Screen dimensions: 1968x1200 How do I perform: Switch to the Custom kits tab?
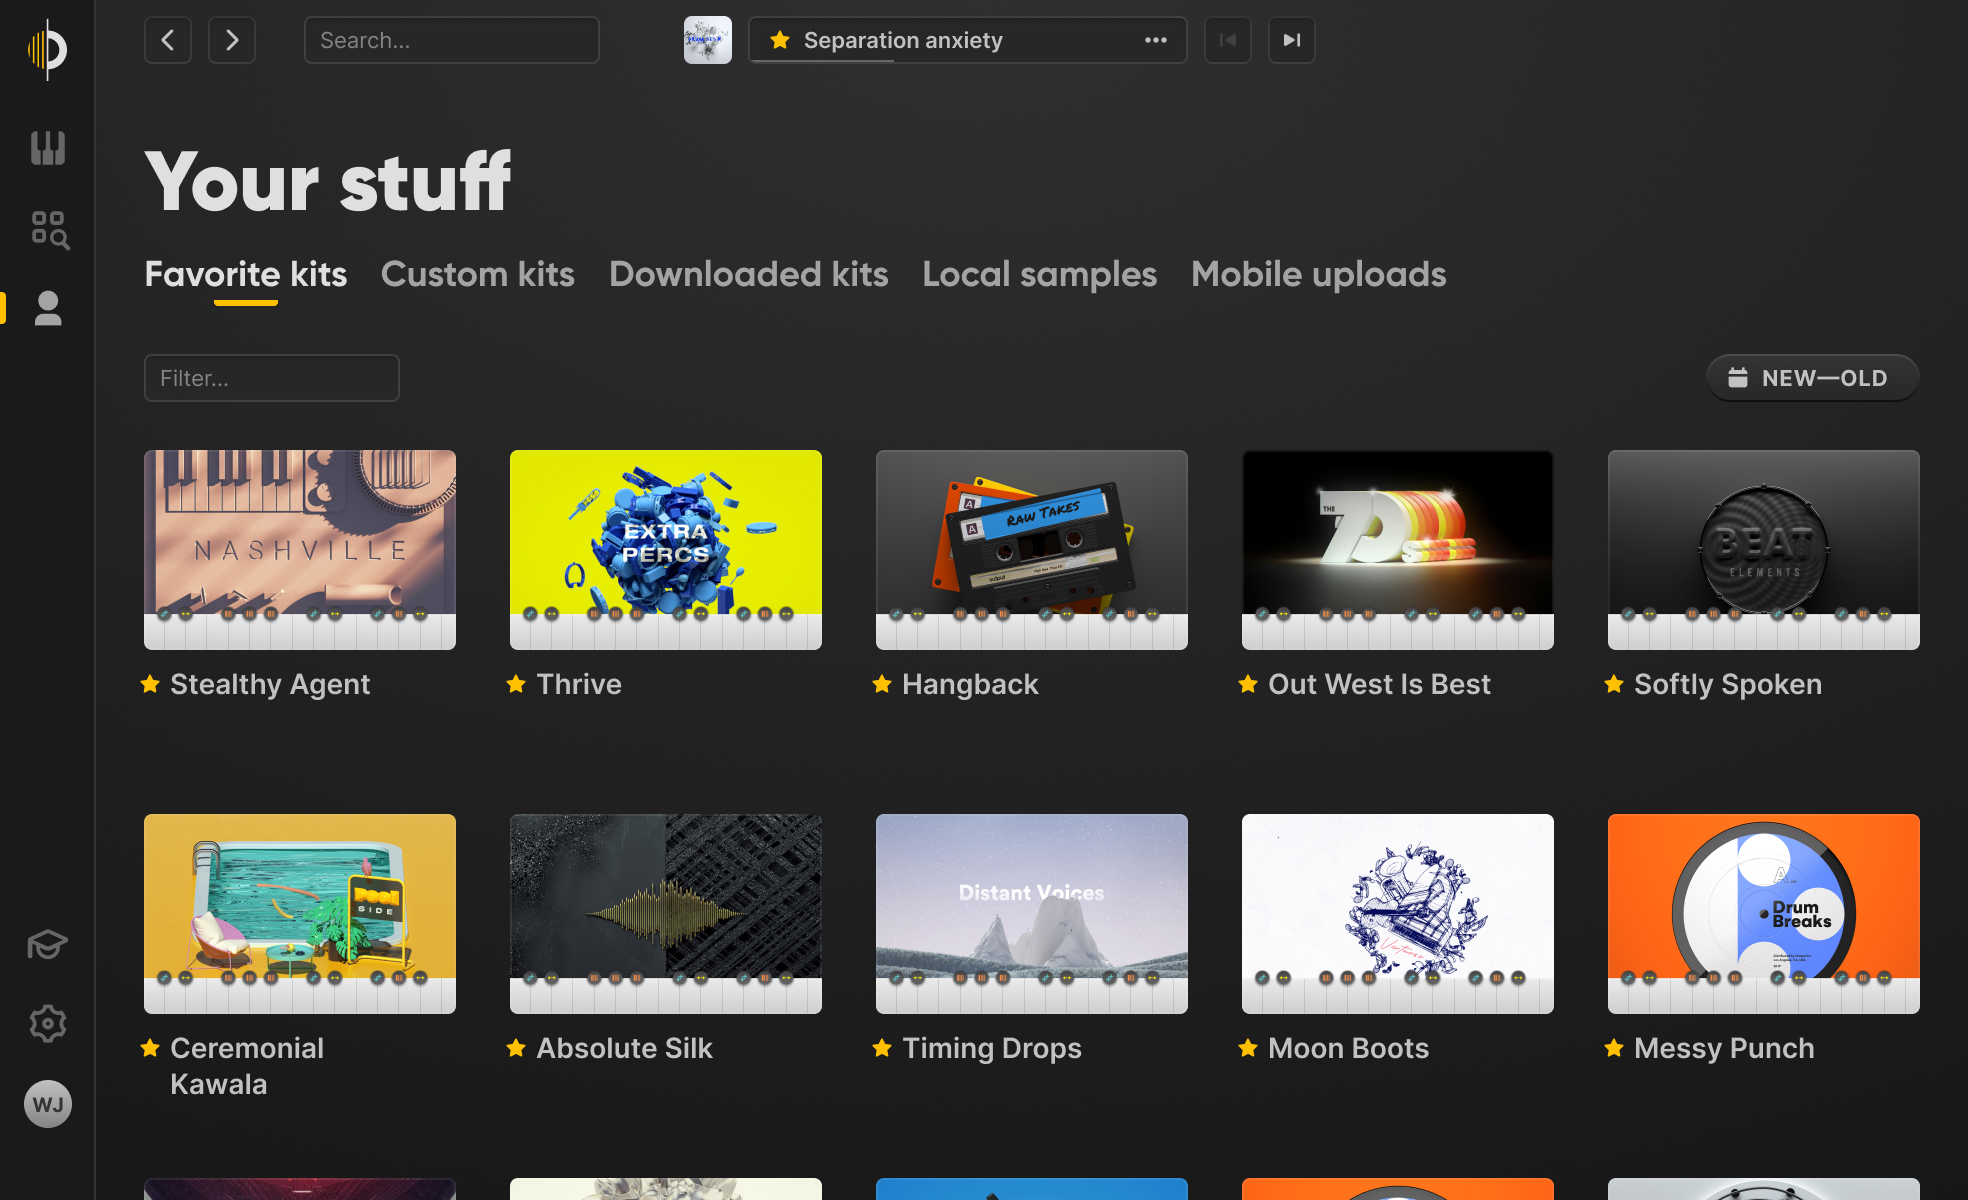click(478, 274)
